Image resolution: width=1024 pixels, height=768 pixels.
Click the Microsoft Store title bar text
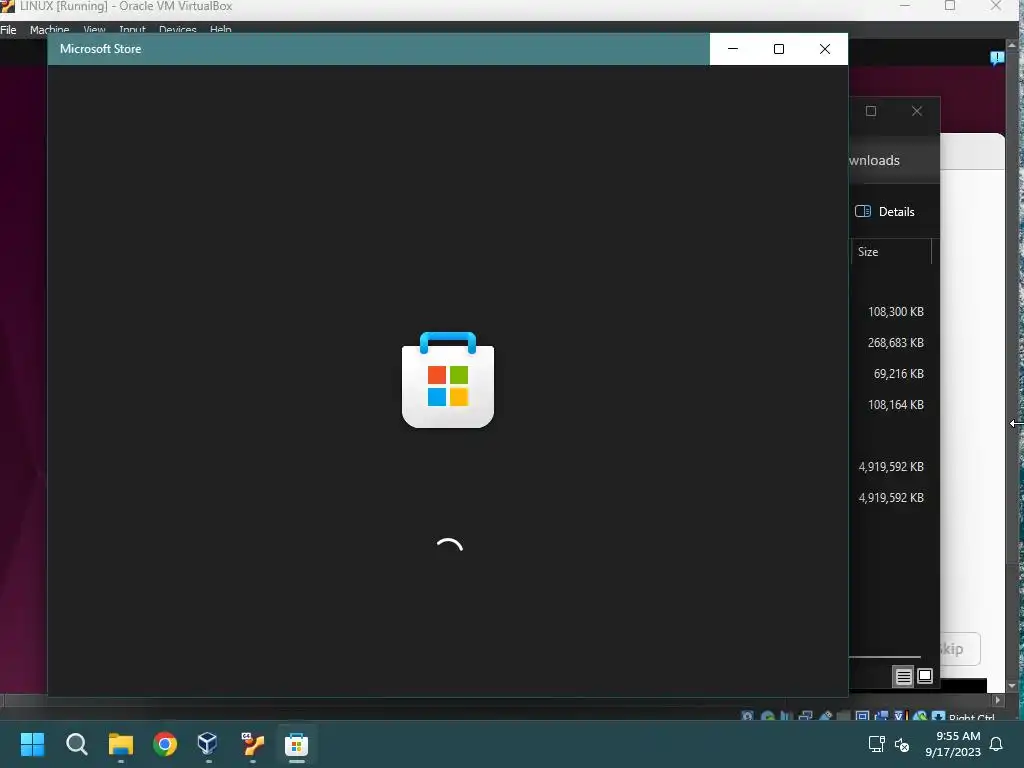click(101, 49)
